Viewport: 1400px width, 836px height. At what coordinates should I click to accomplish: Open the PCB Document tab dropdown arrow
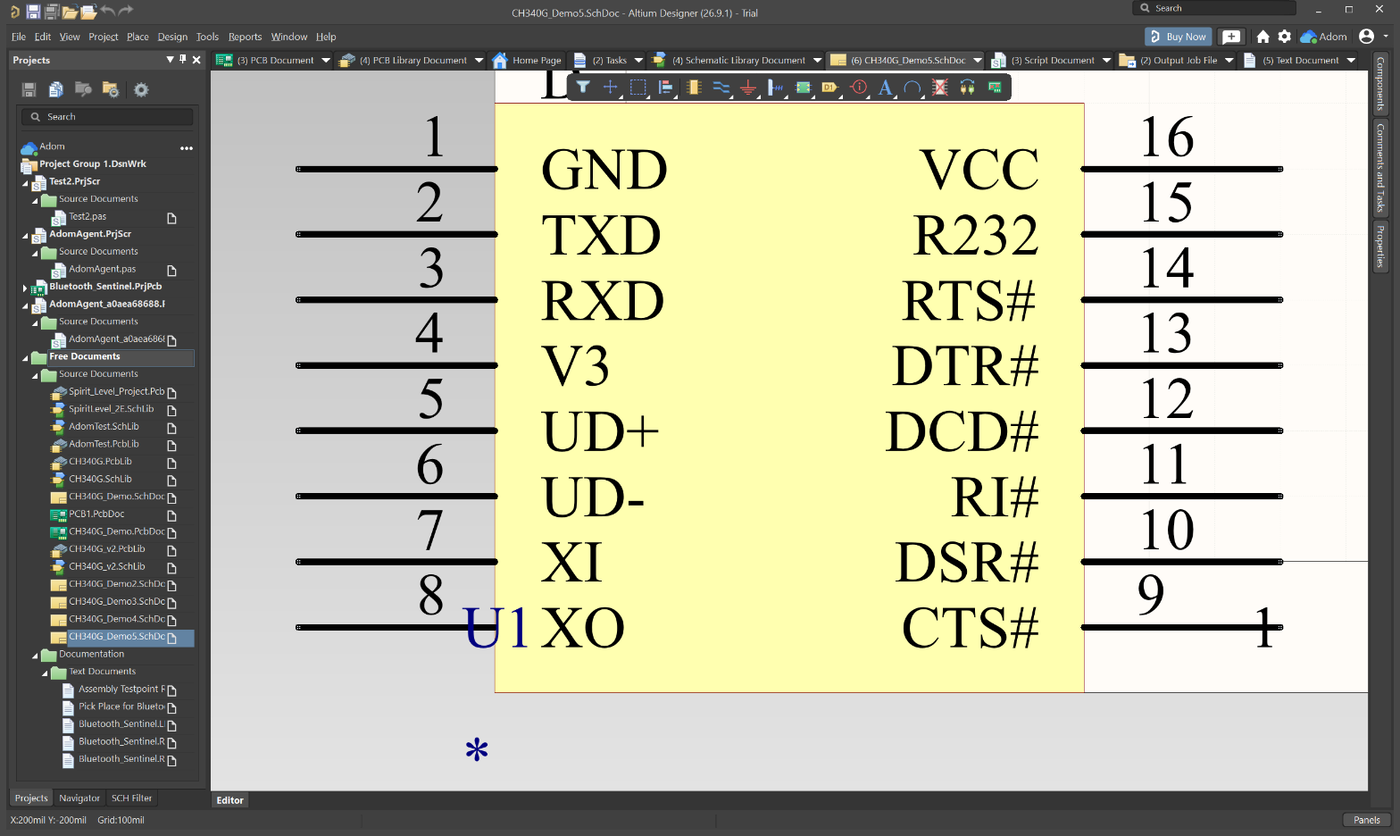coord(324,60)
